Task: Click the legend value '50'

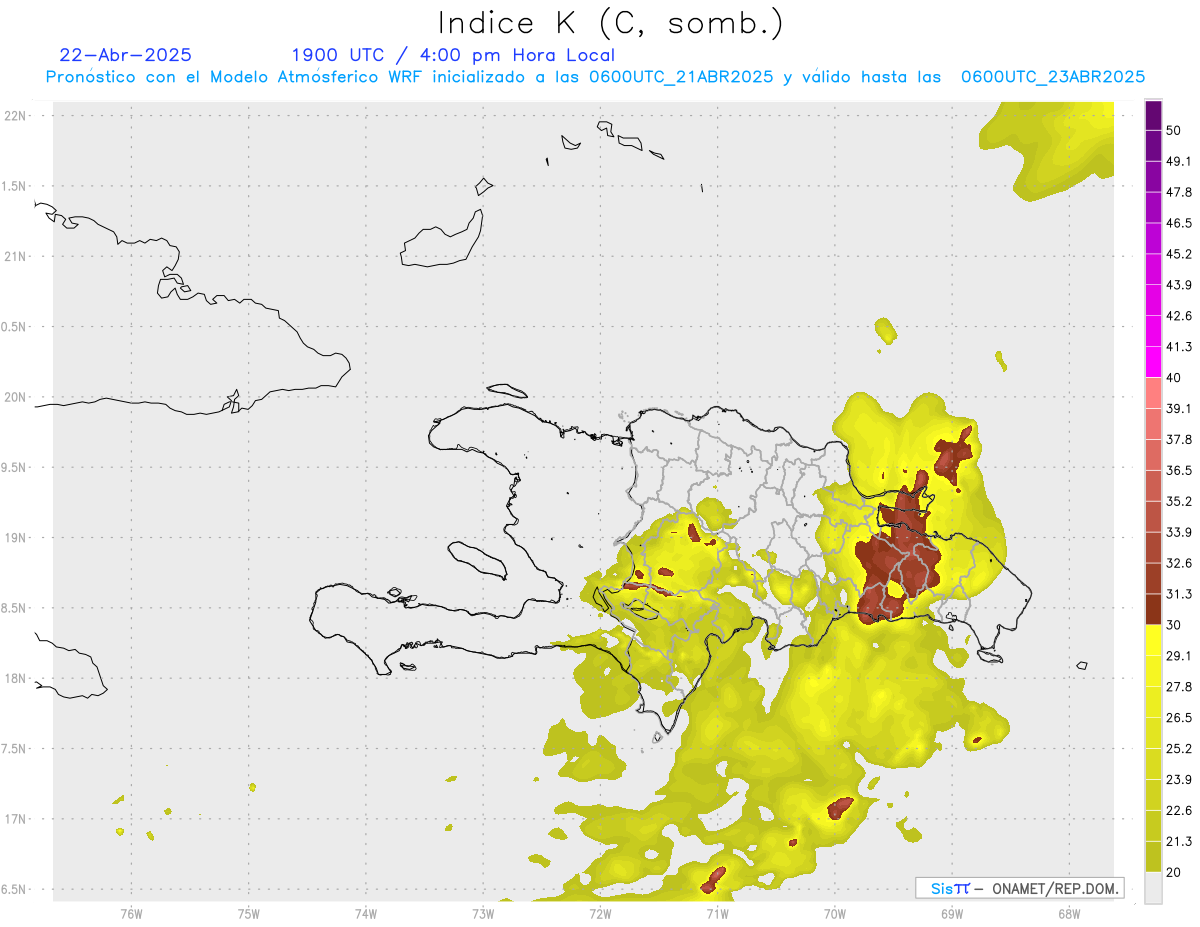Action: click(x=1174, y=130)
